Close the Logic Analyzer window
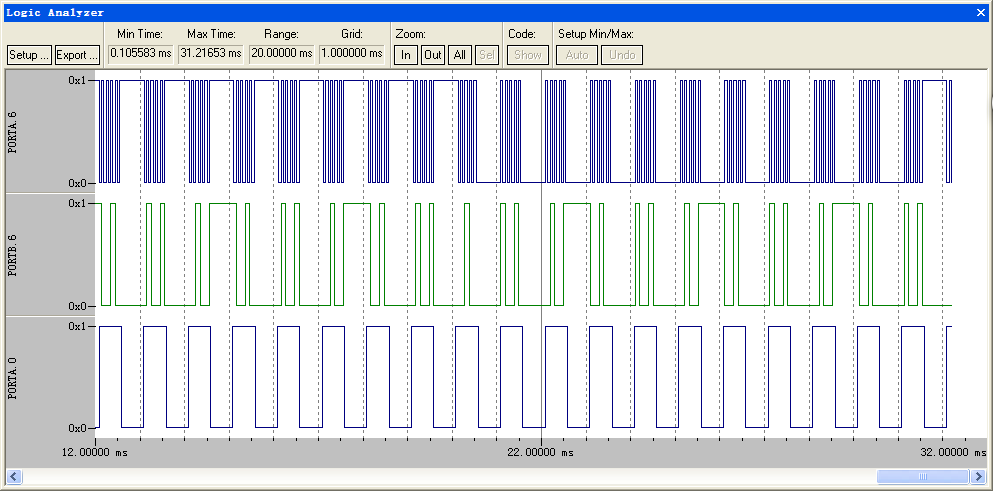Image resolution: width=993 pixels, height=491 pixels. [981, 13]
